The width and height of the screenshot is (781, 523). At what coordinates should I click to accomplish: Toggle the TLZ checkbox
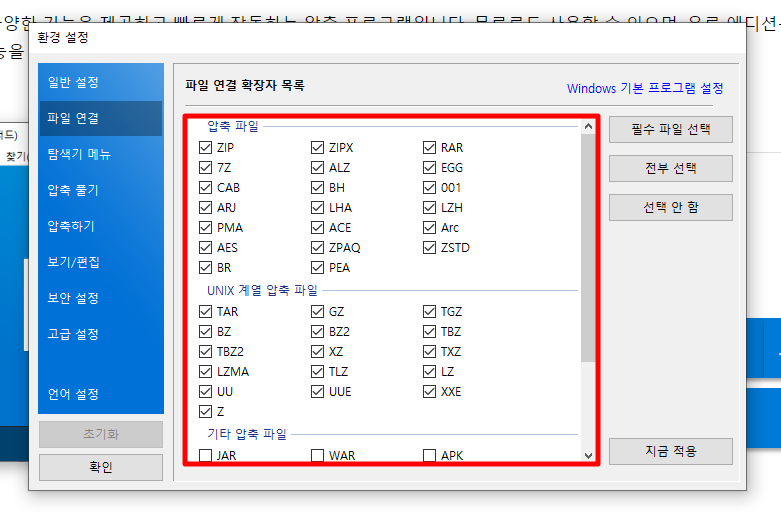click(317, 372)
